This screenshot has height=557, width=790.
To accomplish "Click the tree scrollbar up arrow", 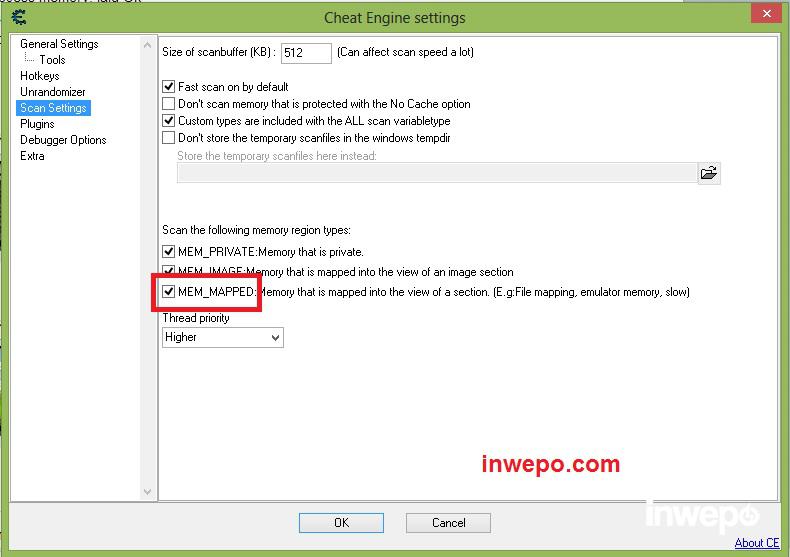I will tap(148, 45).
